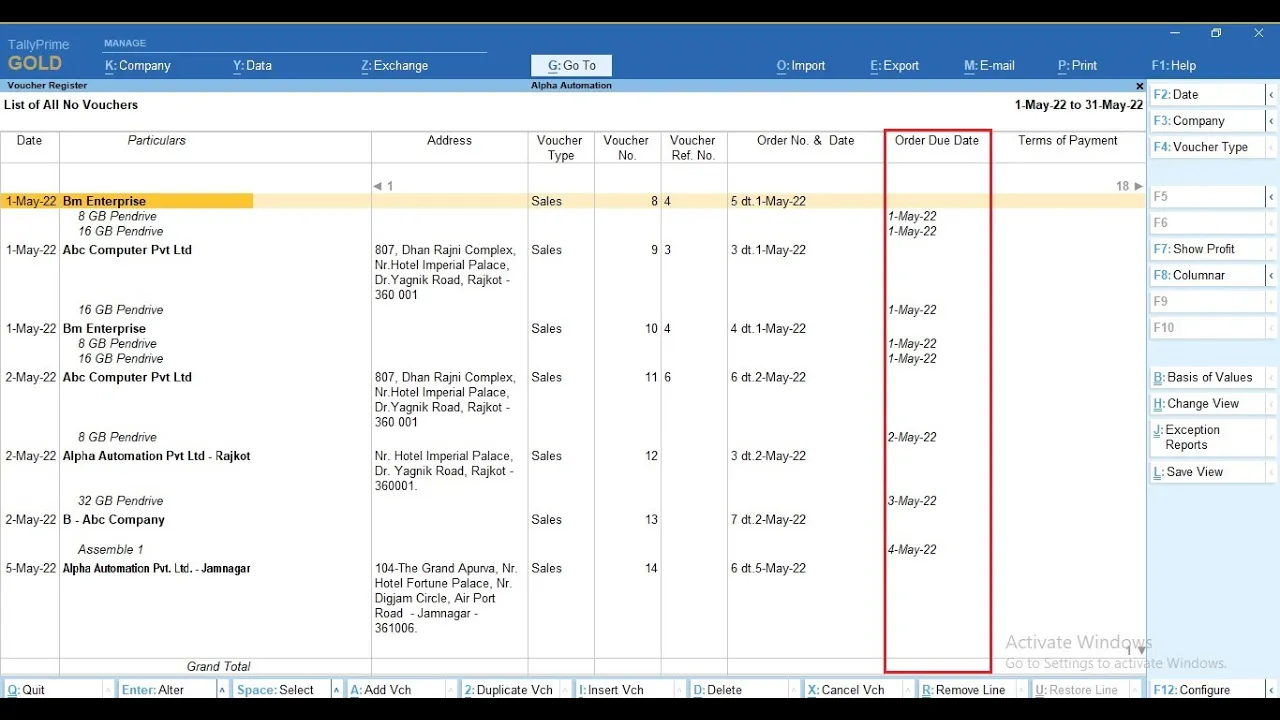The image size is (1280, 720).
Task: Expand the caret beside Space: Select
Action: pyautogui.click(x=337, y=690)
